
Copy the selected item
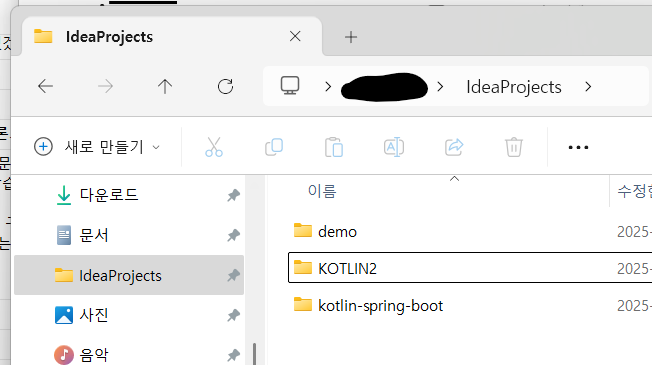coord(274,147)
